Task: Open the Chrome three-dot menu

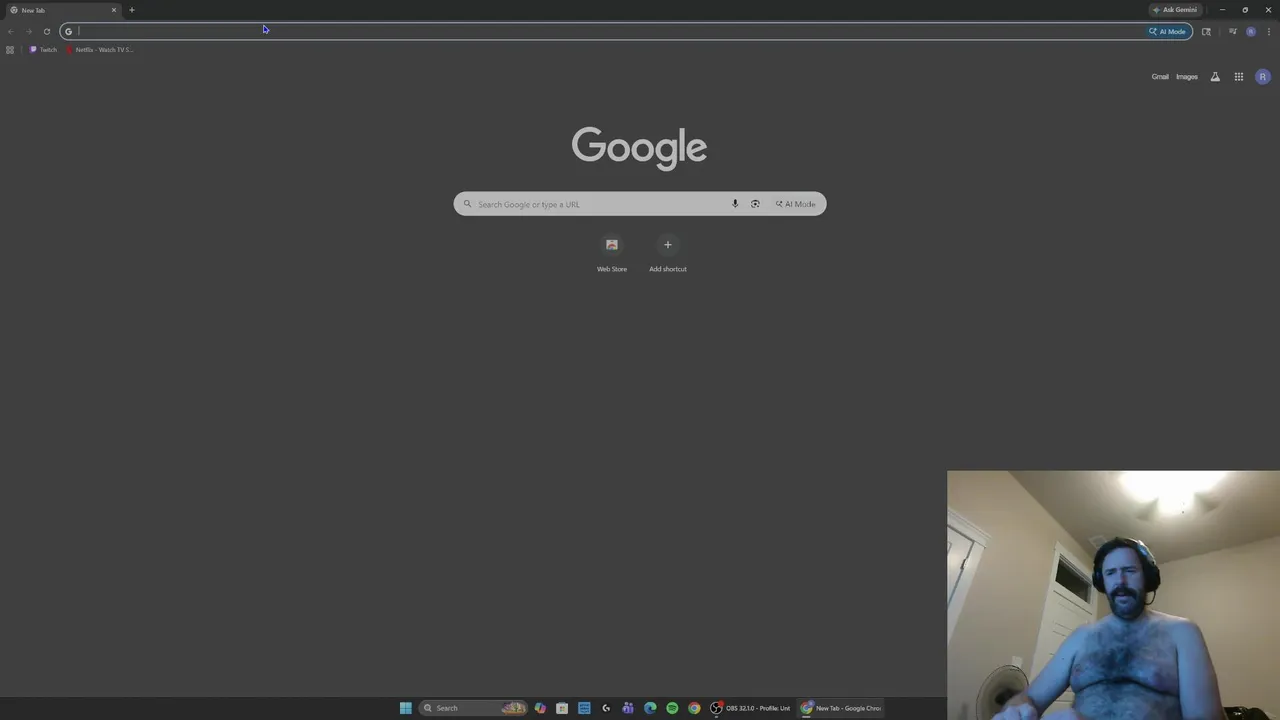Action: tap(1269, 31)
